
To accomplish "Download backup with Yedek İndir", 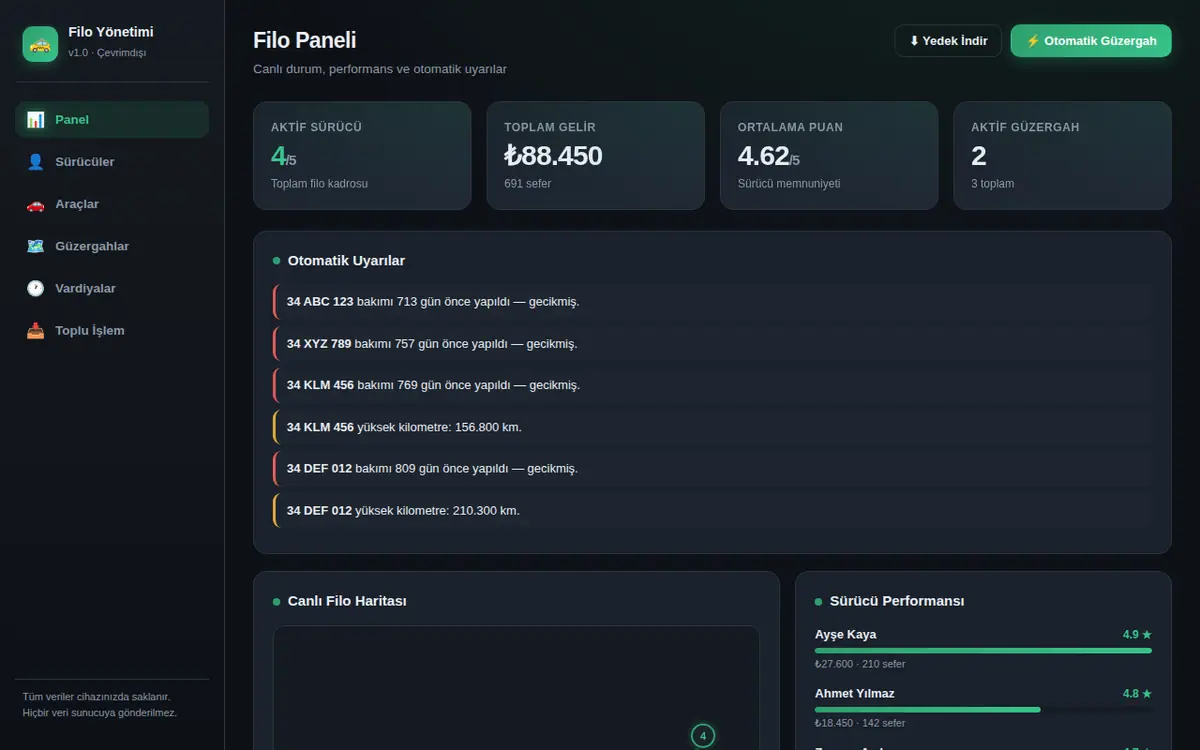I will pyautogui.click(x=948, y=41).
